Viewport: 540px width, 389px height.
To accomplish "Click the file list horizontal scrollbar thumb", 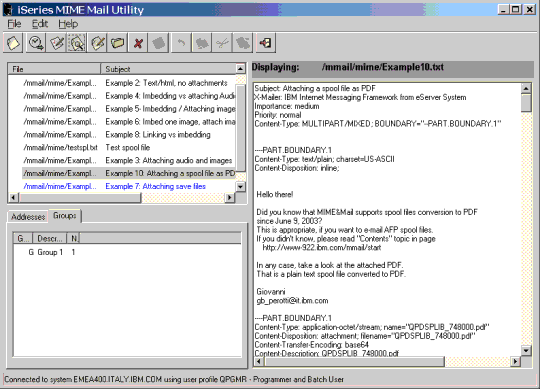I will pyautogui.click(x=80, y=198).
